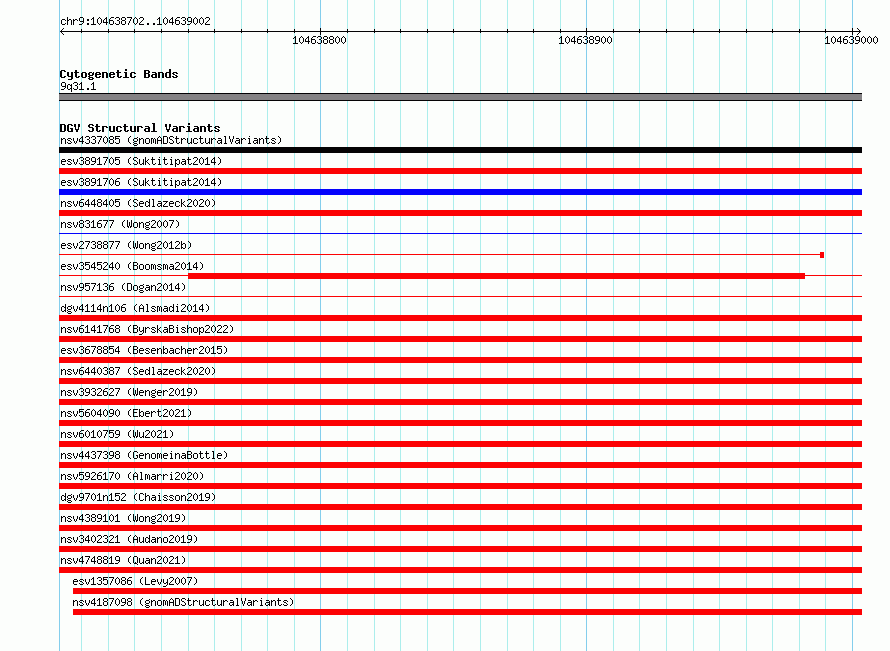Select the nsv6010759 Wu2021 label

tap(117, 434)
